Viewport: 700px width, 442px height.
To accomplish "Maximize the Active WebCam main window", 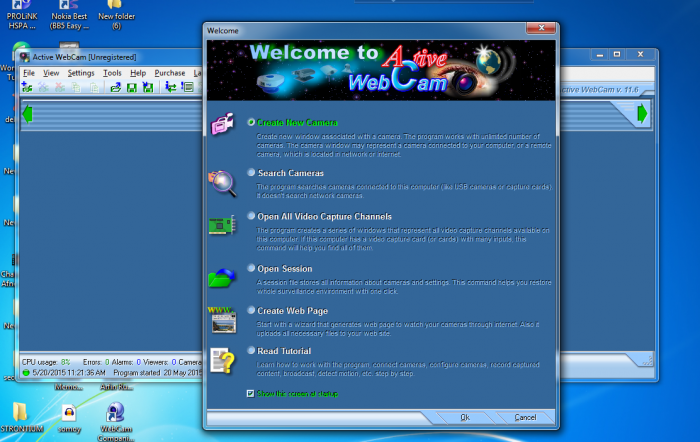I will pyautogui.click(x=617, y=54).
